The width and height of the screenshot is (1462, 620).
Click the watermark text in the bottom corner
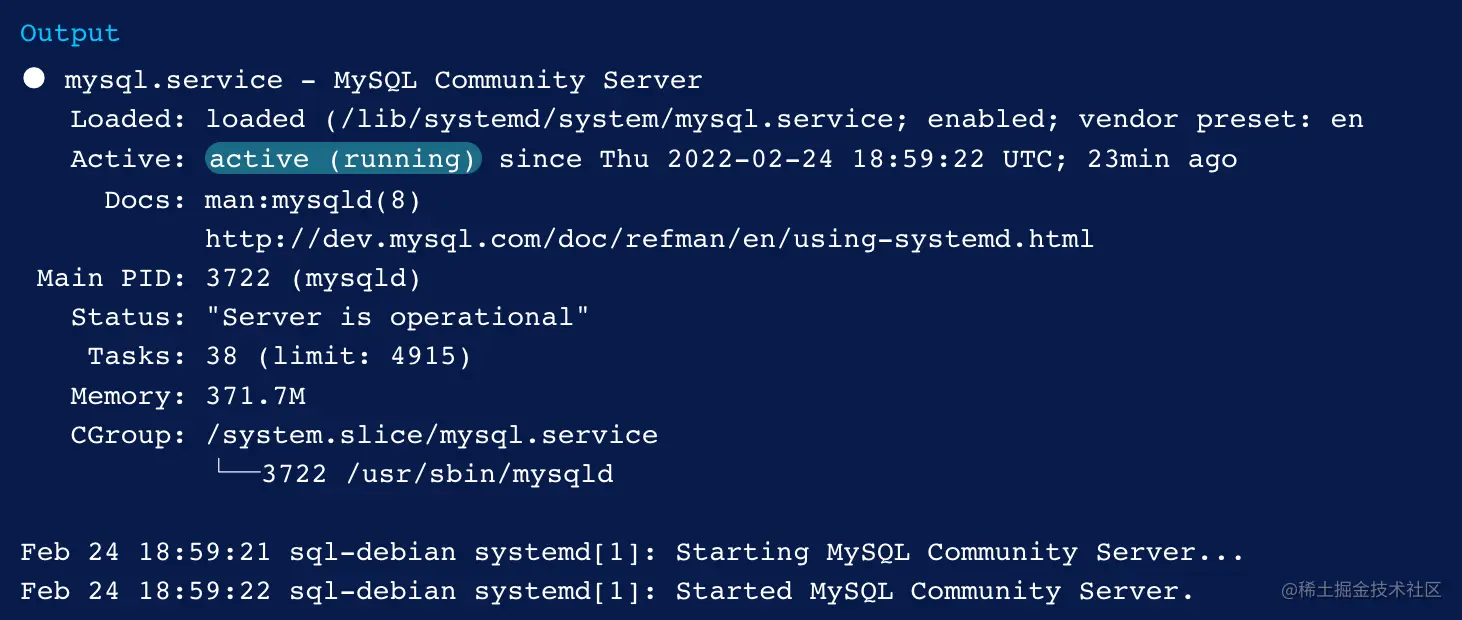tap(1361, 590)
